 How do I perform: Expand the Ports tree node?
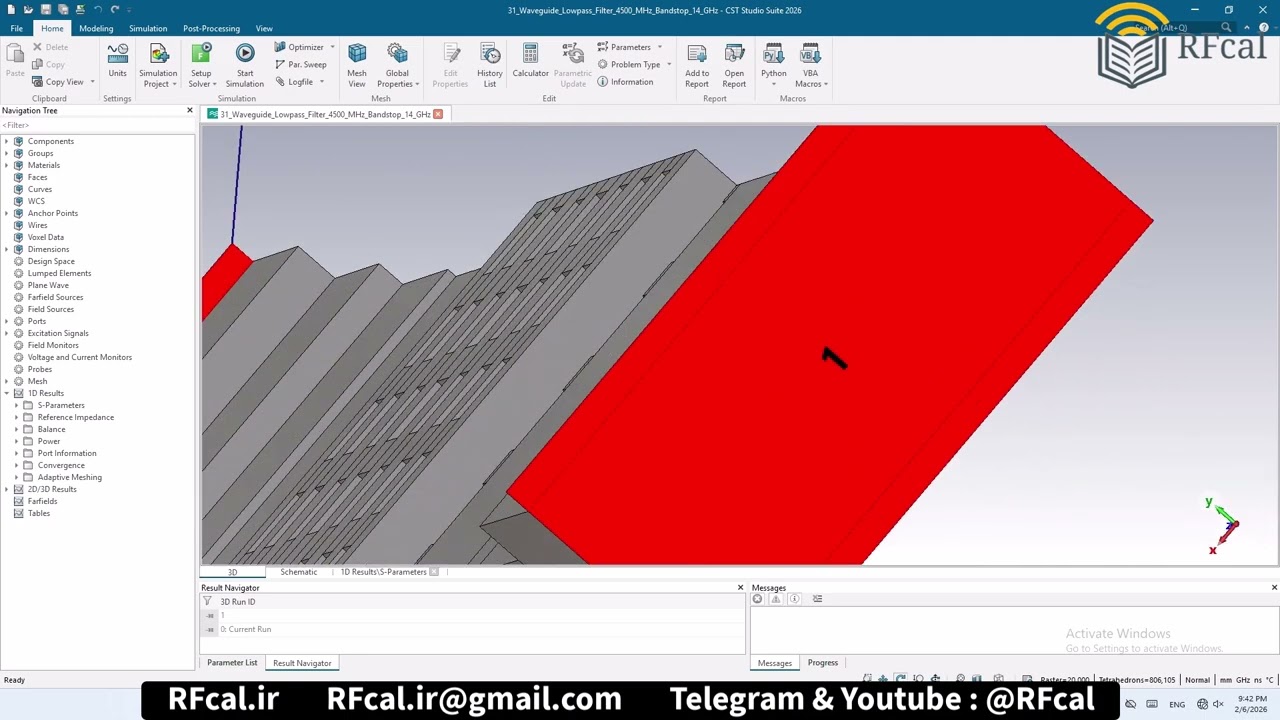(x=6, y=321)
